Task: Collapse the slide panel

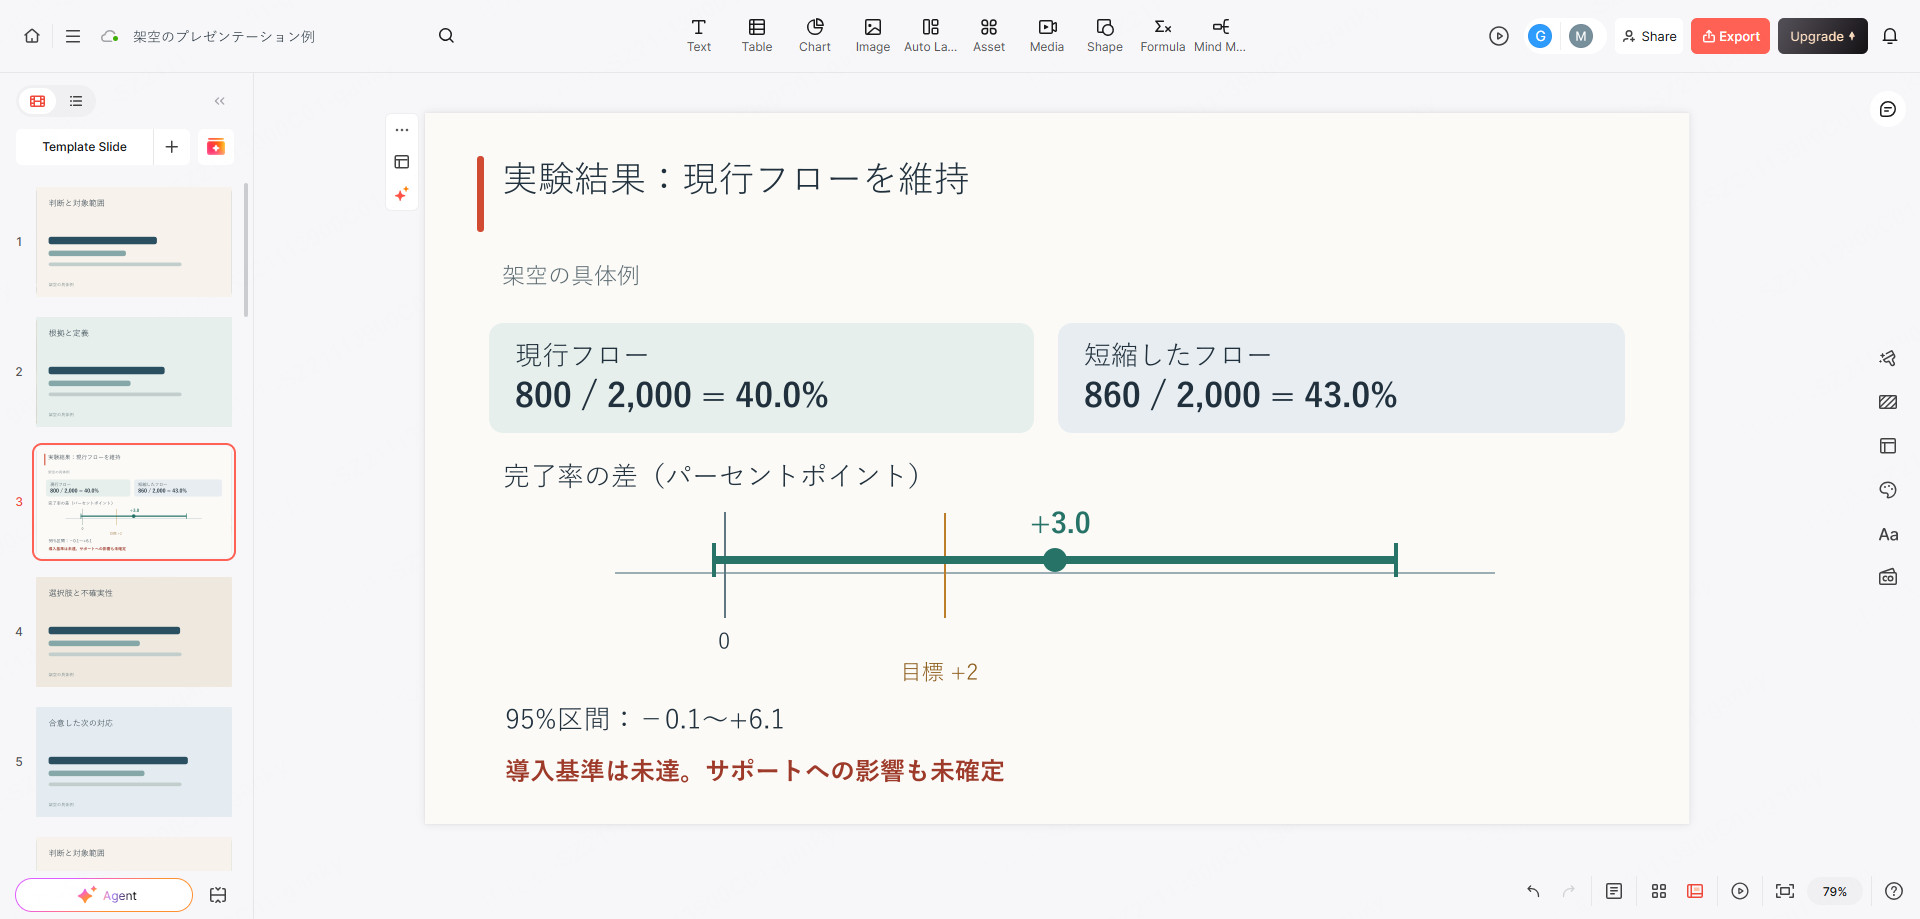Action: tap(220, 101)
